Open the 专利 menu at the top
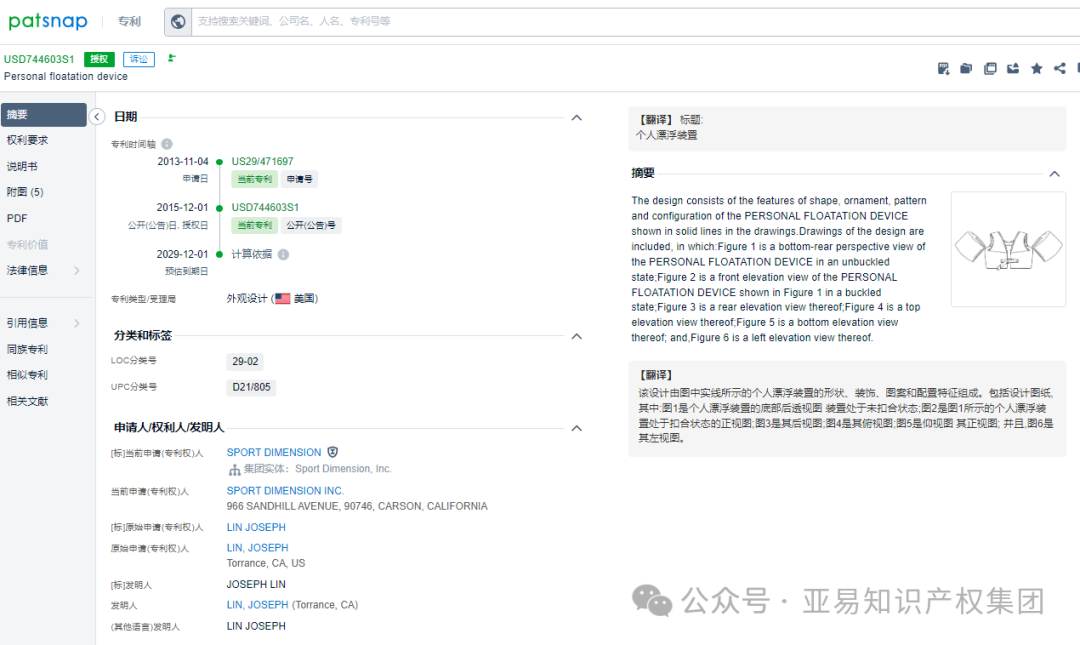The height and width of the screenshot is (645, 1080). pyautogui.click(x=129, y=21)
